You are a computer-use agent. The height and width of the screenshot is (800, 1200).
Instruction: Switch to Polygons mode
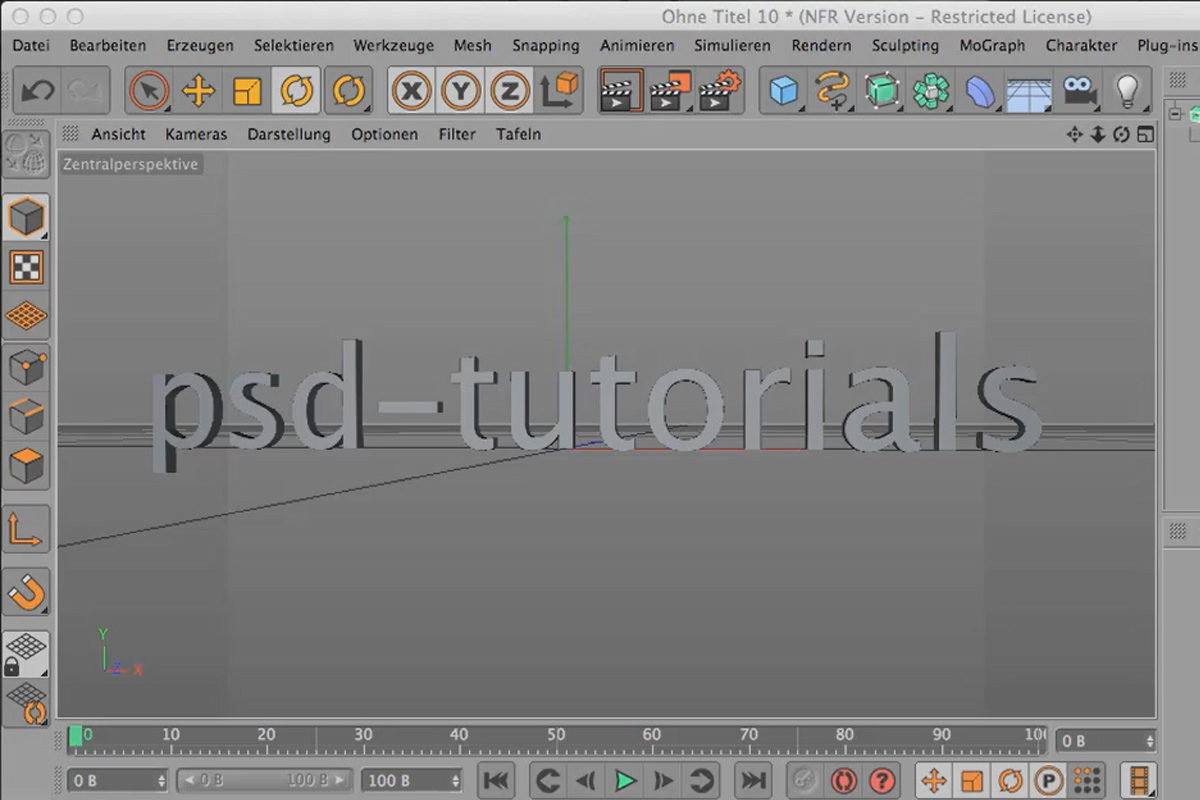pos(26,467)
